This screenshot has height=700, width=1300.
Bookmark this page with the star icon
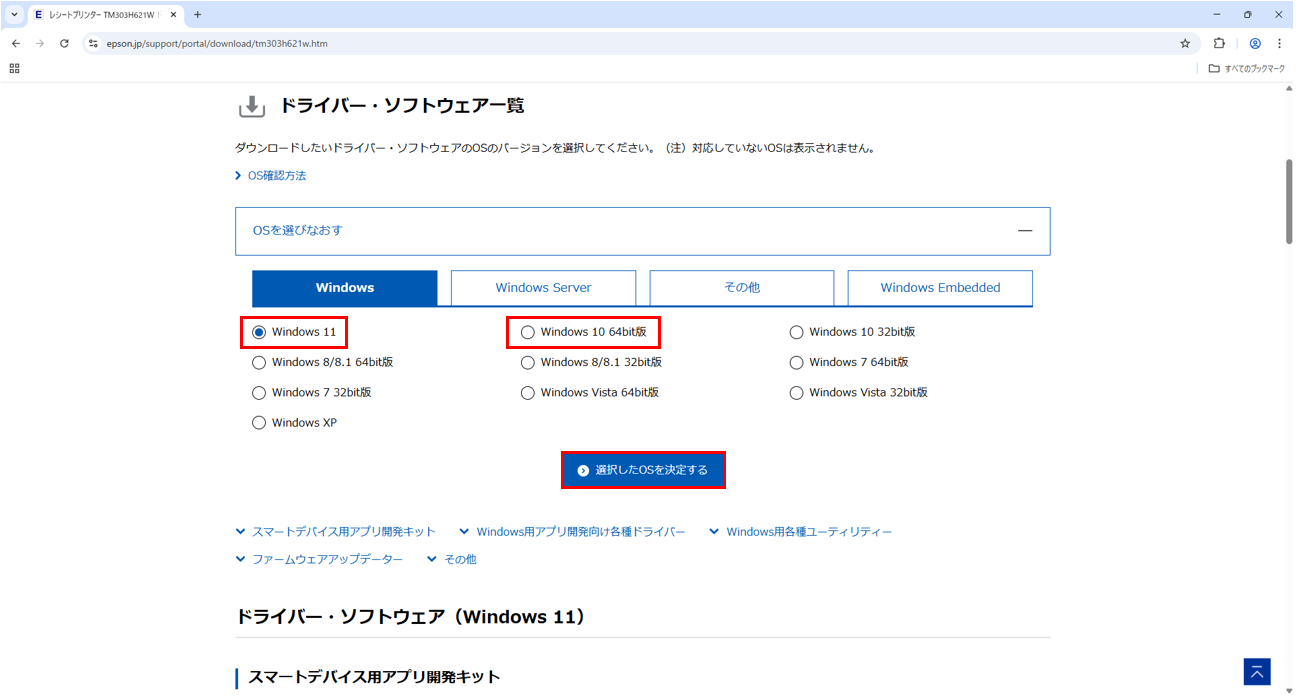(x=1185, y=43)
